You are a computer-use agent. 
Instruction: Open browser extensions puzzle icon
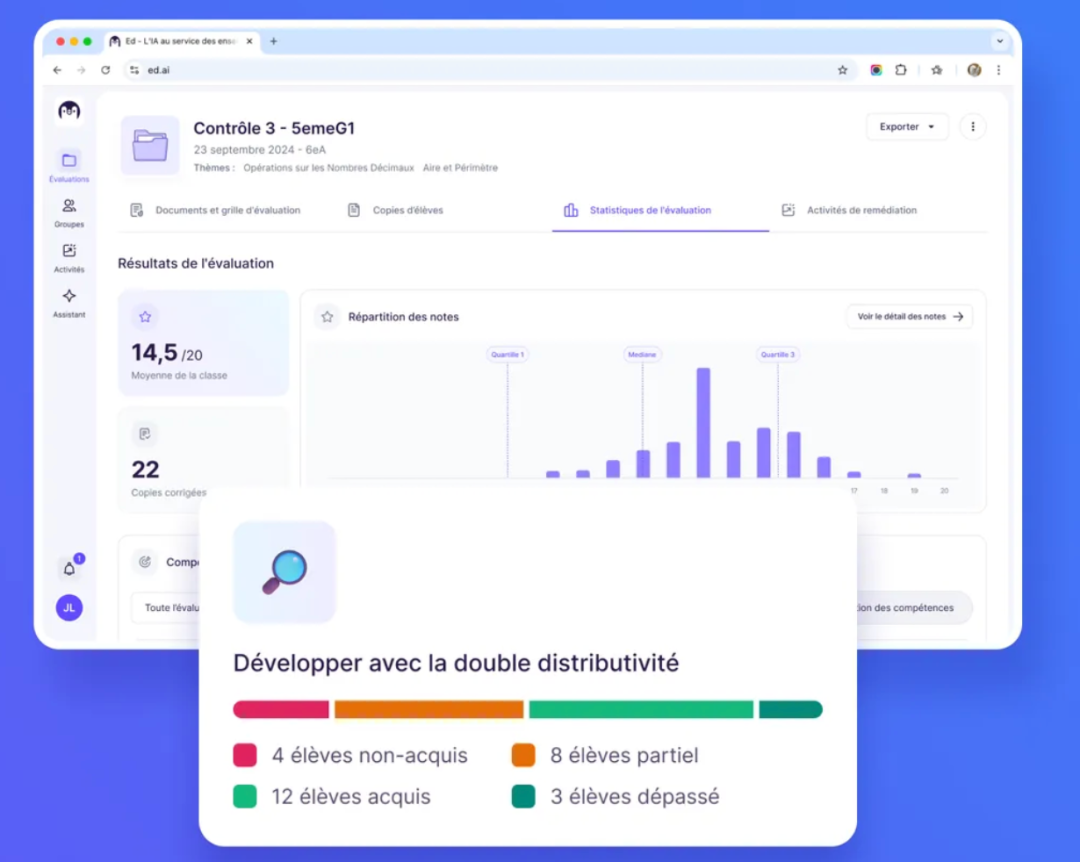click(x=901, y=70)
